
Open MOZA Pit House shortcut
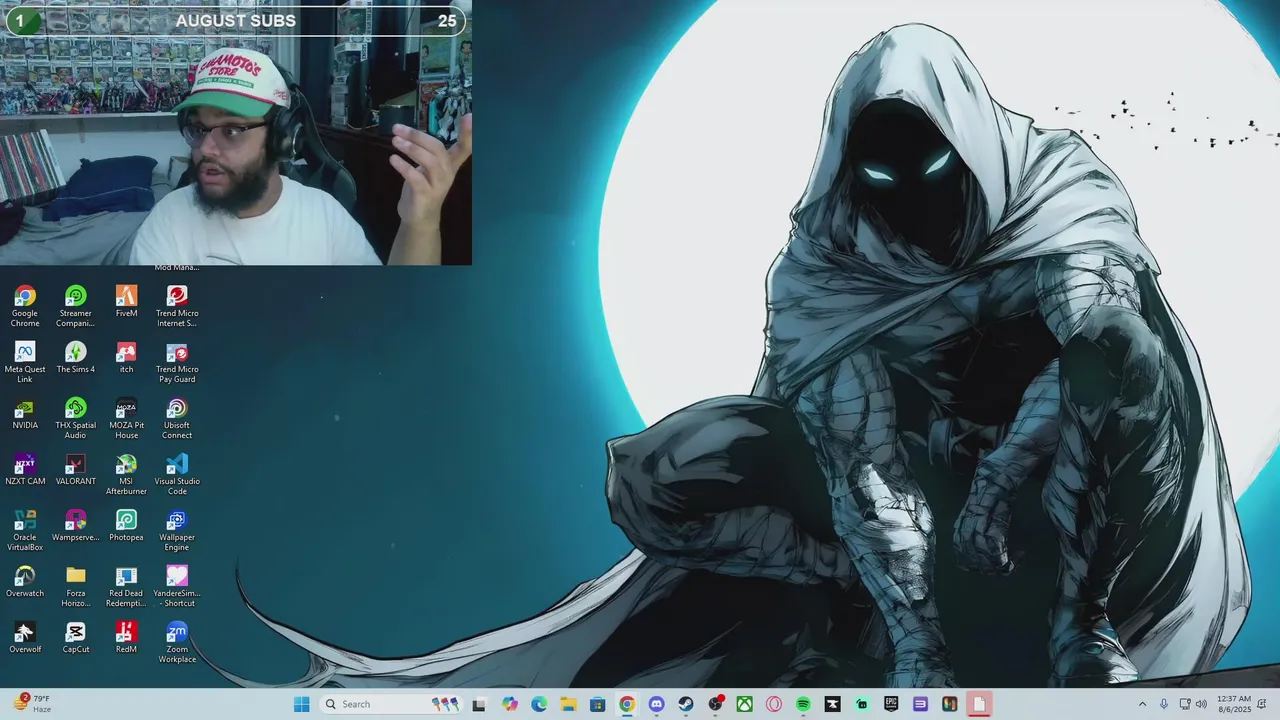tap(126, 418)
